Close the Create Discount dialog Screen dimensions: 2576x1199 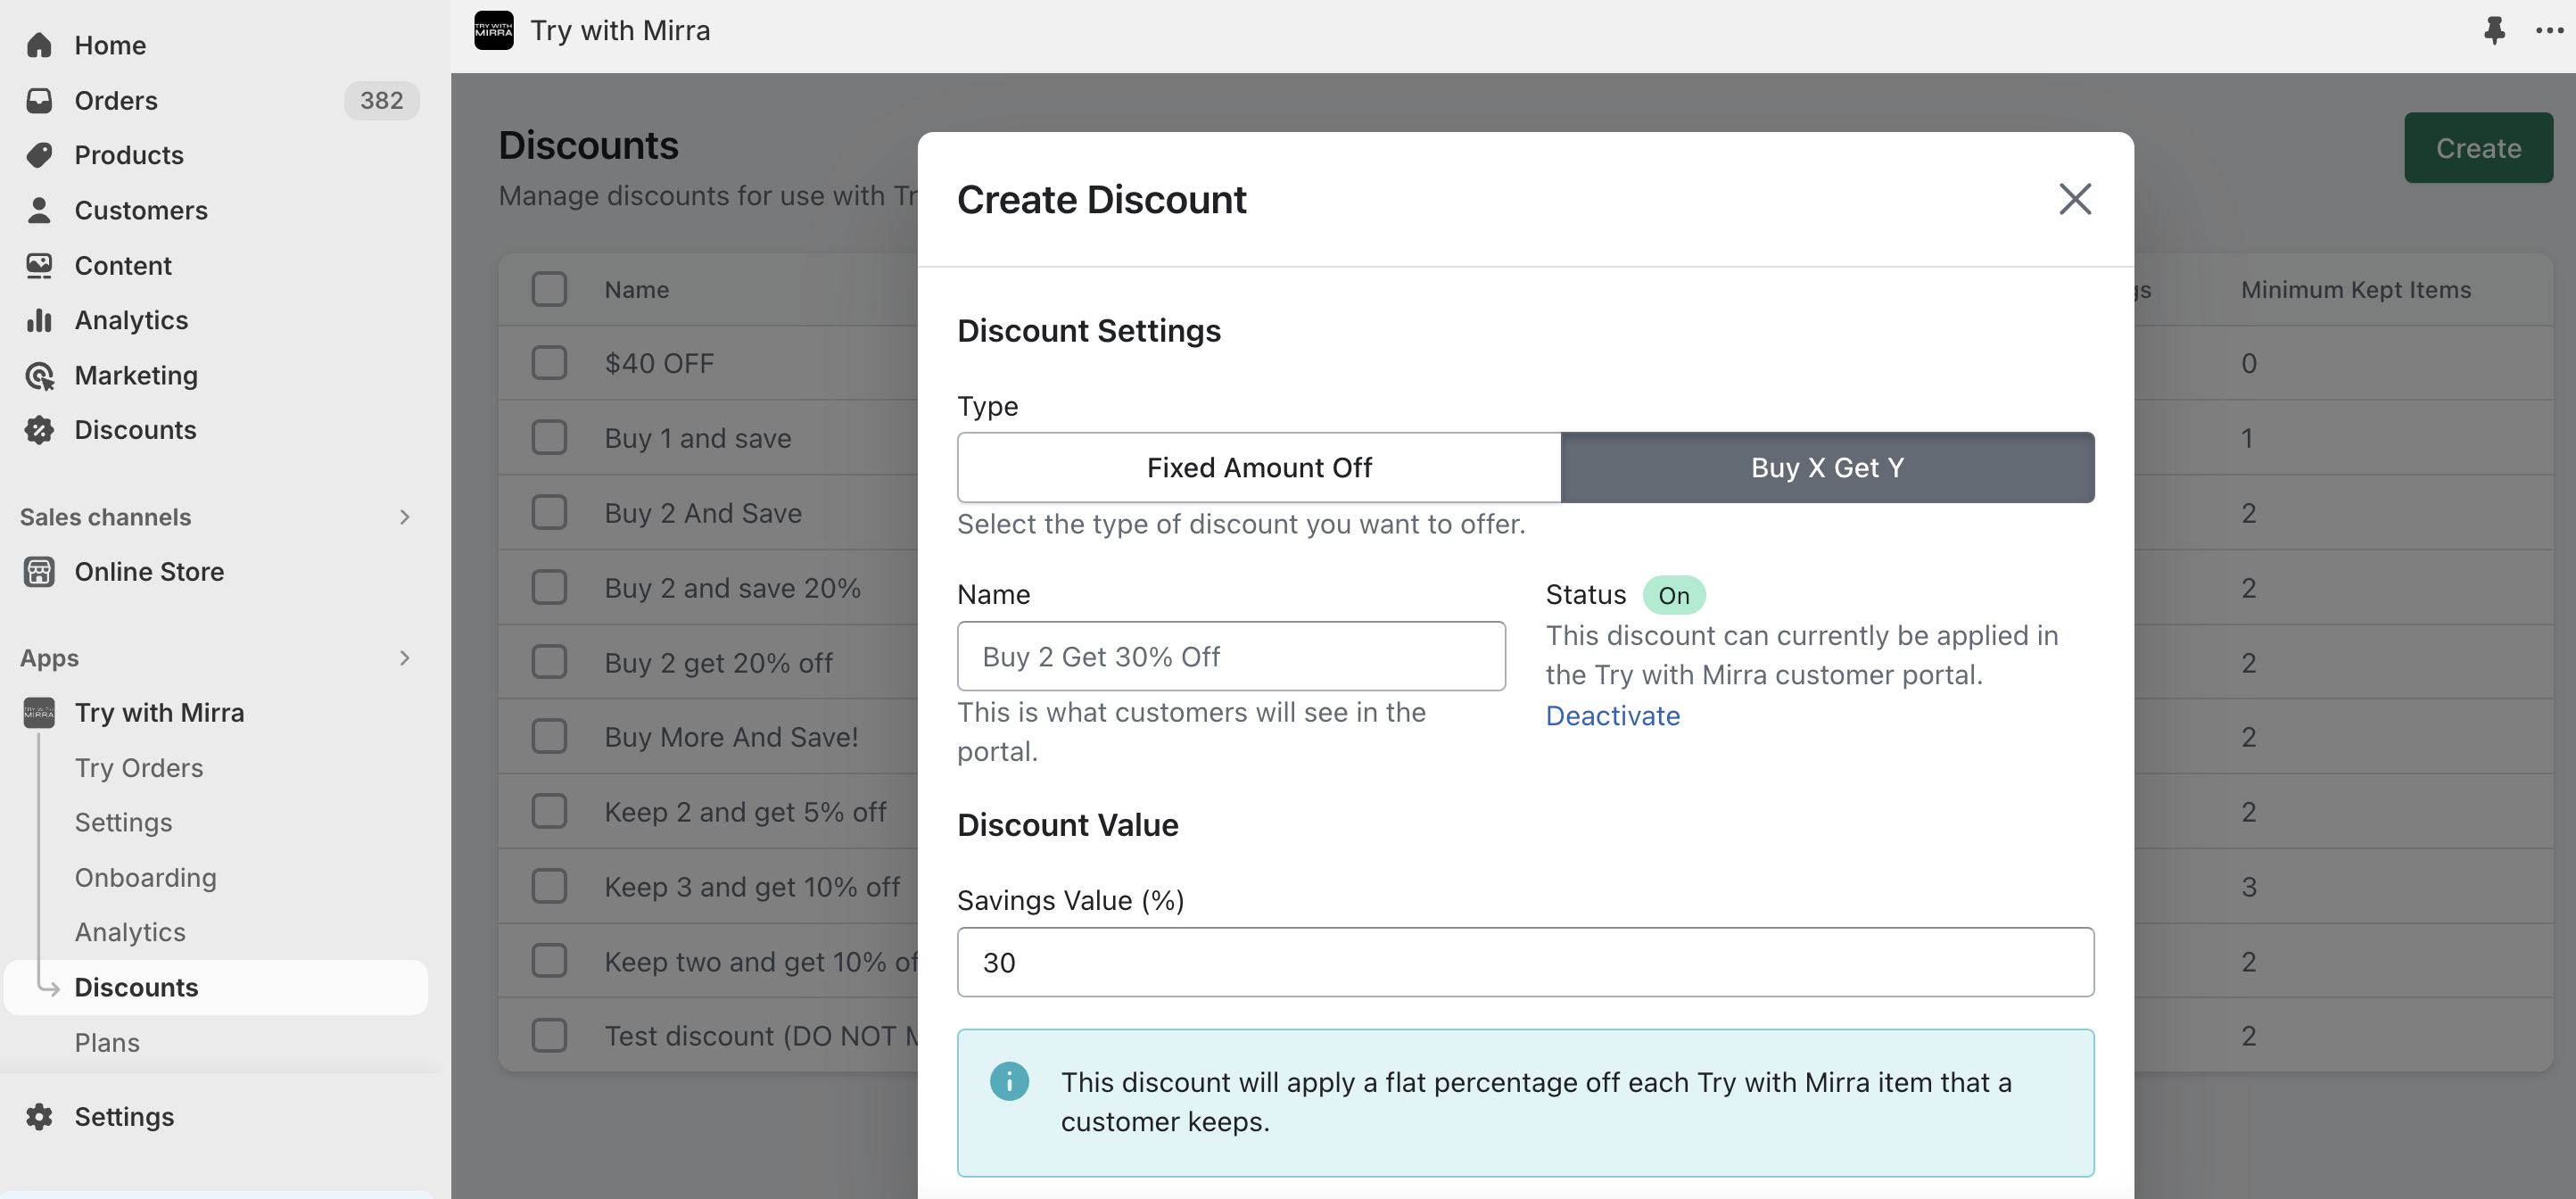click(x=2075, y=199)
